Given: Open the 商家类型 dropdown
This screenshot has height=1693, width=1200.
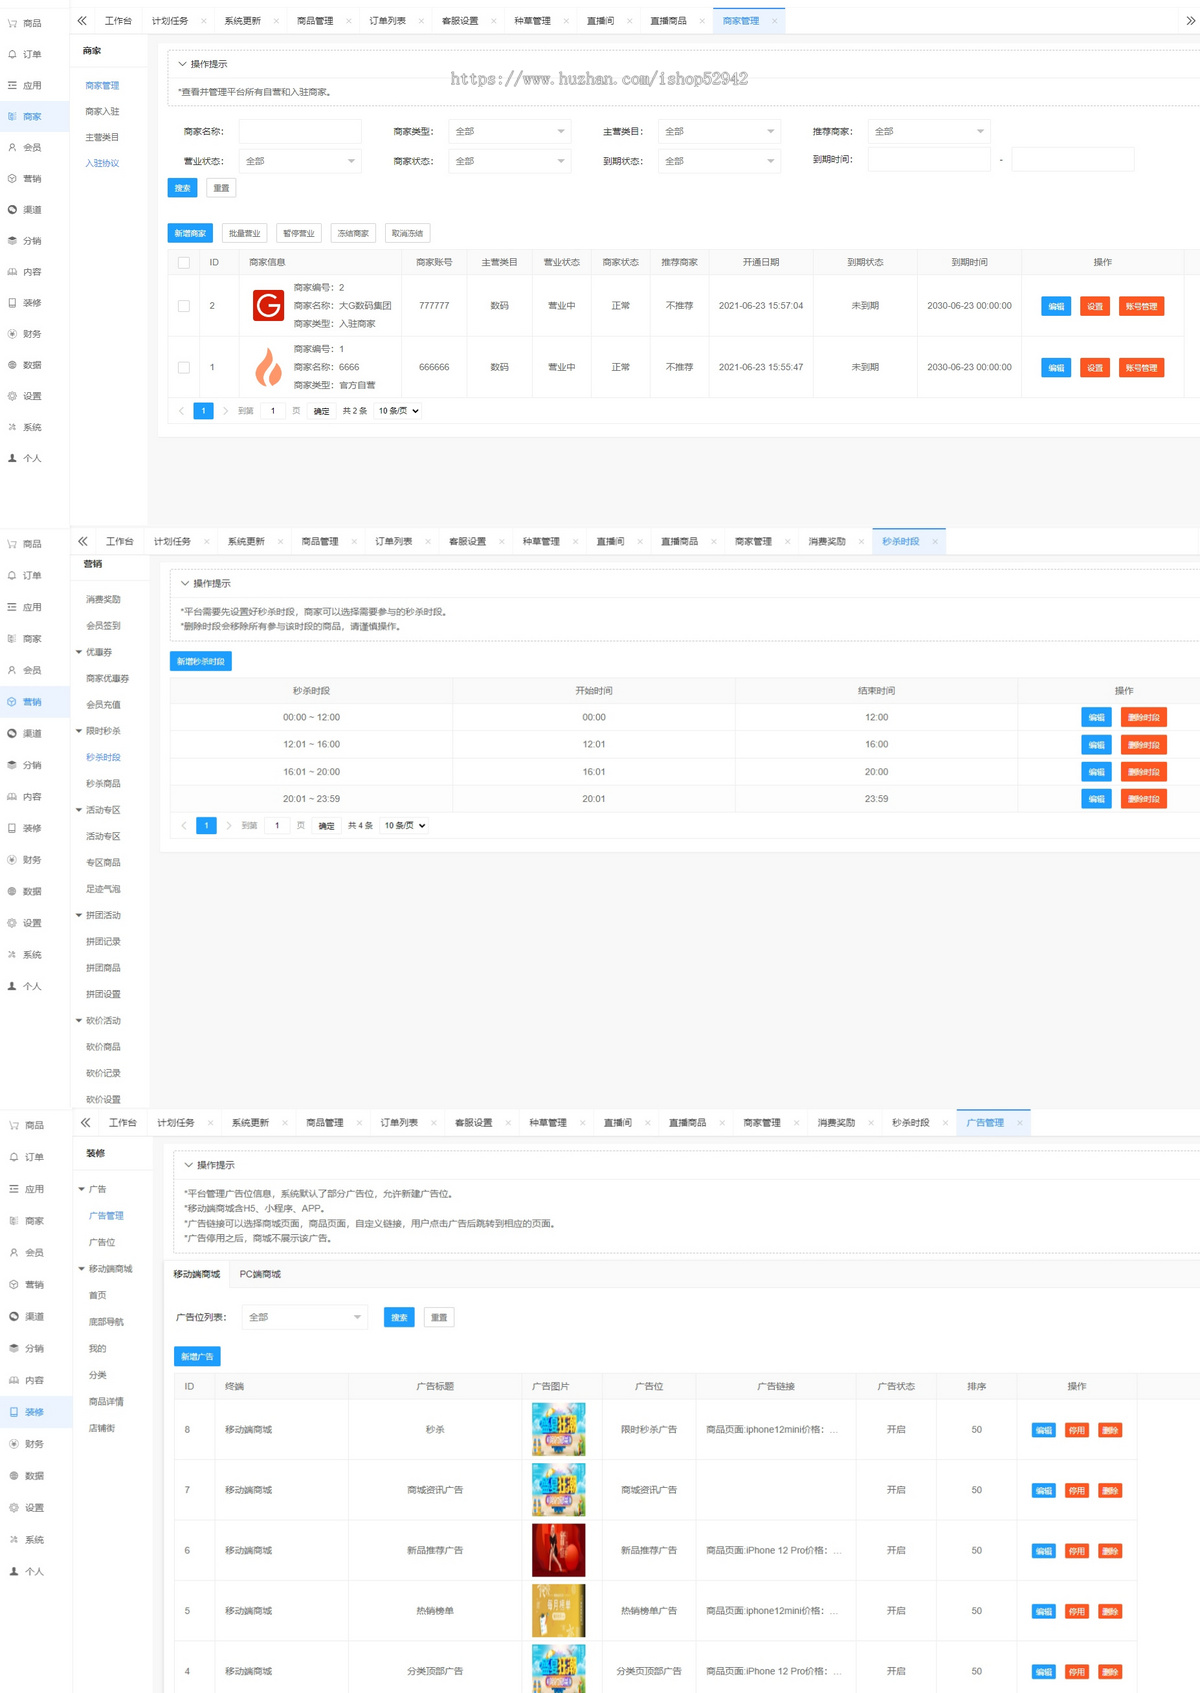Looking at the screenshot, I should coord(509,131).
